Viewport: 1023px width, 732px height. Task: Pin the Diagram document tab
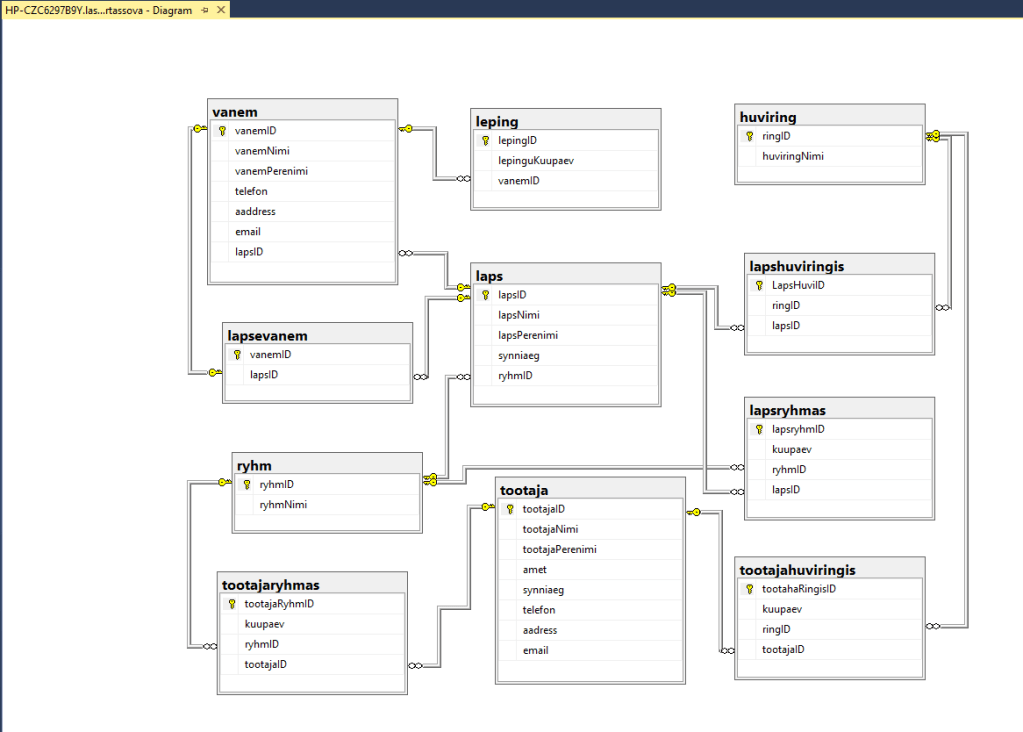205,10
